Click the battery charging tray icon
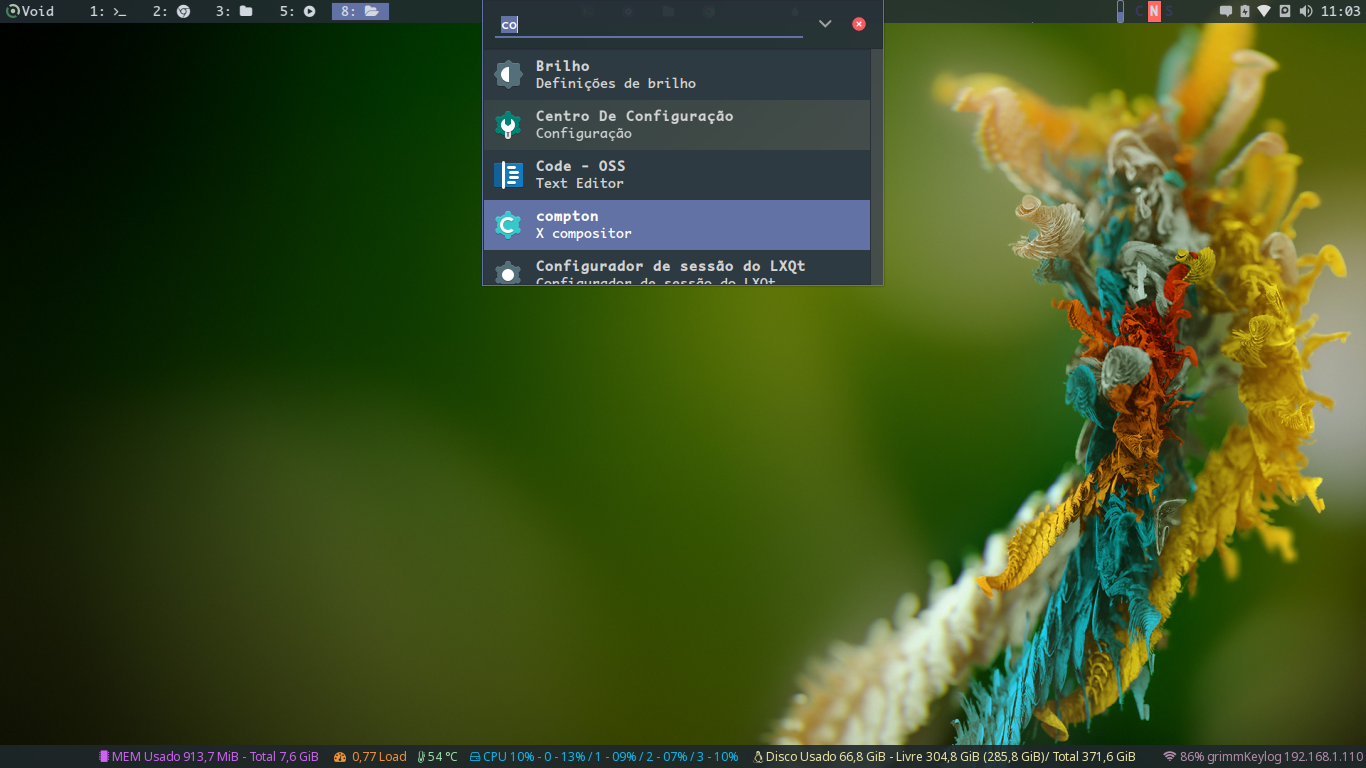 (x=1245, y=11)
